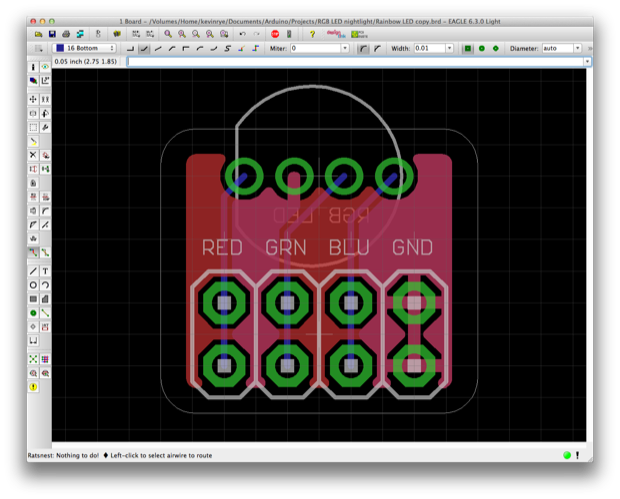Click the PCB quote icon
Viewport: 620px width, 499px height.
(359, 34)
